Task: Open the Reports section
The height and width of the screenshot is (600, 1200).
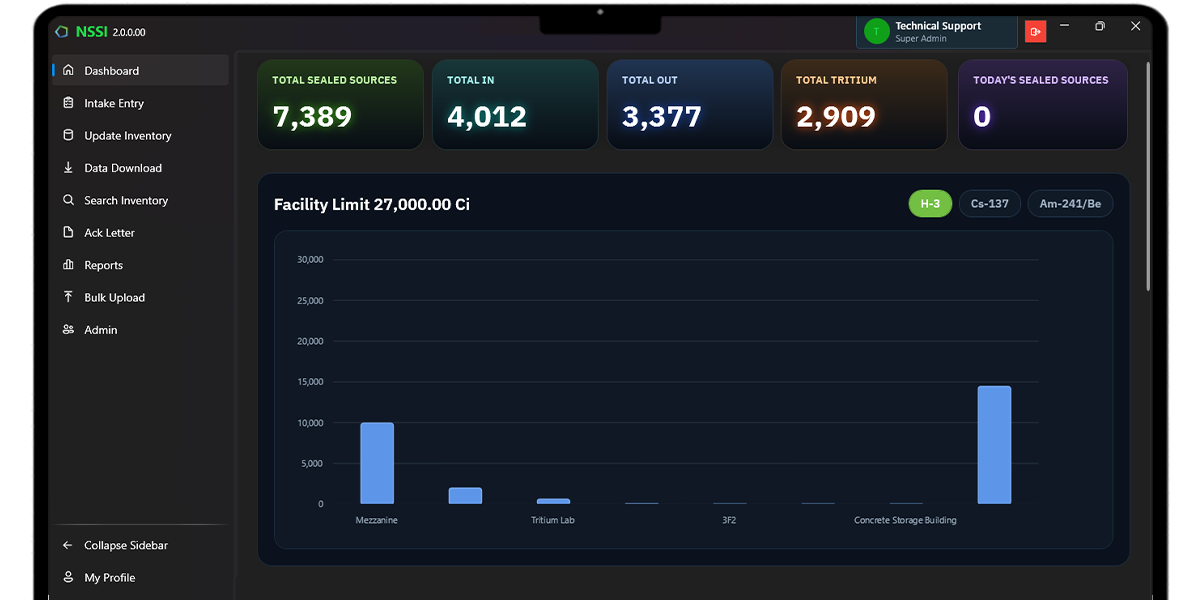Action: 141,265
